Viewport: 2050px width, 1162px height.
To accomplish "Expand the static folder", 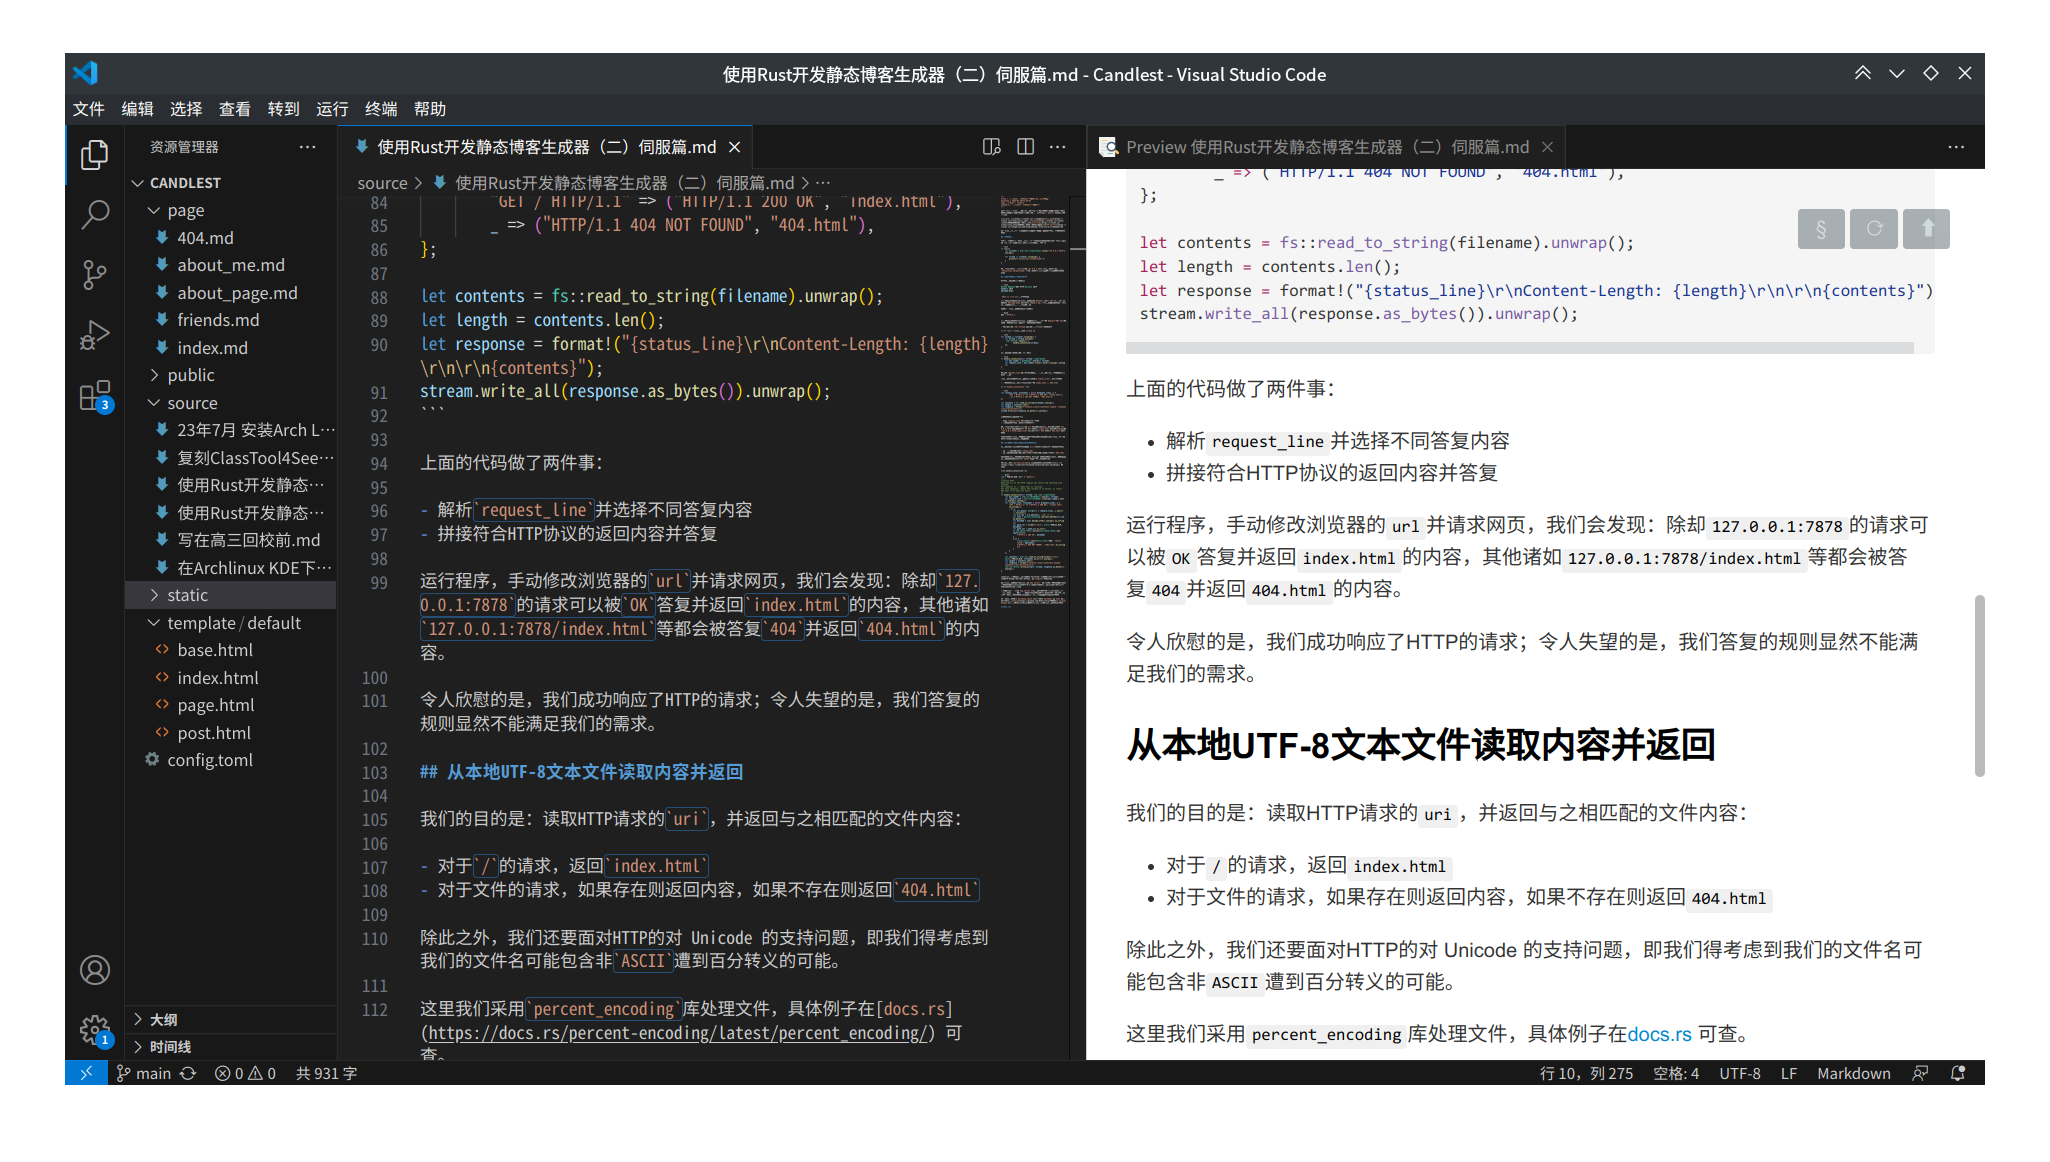I will (x=187, y=595).
